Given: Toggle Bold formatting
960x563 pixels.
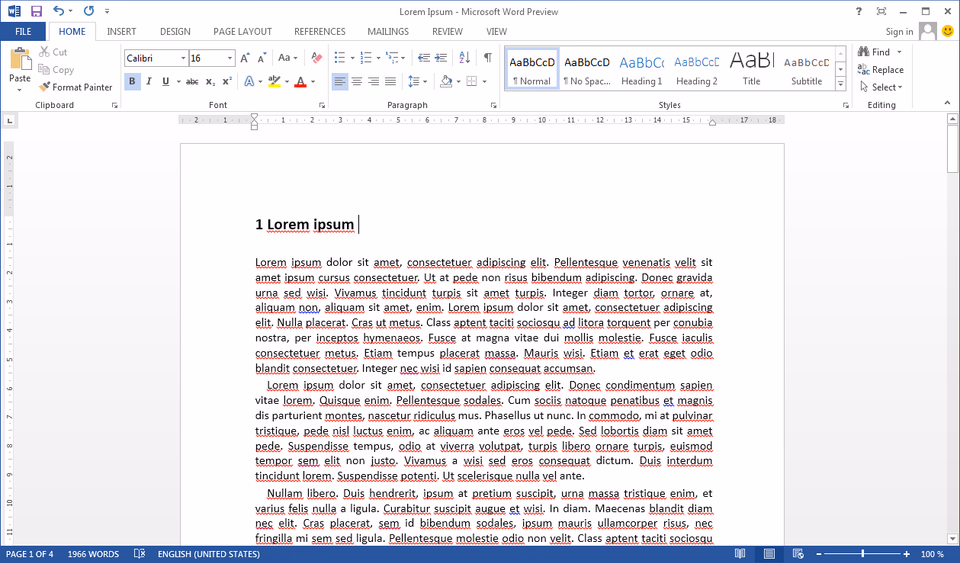Looking at the screenshot, I should pos(132,81).
